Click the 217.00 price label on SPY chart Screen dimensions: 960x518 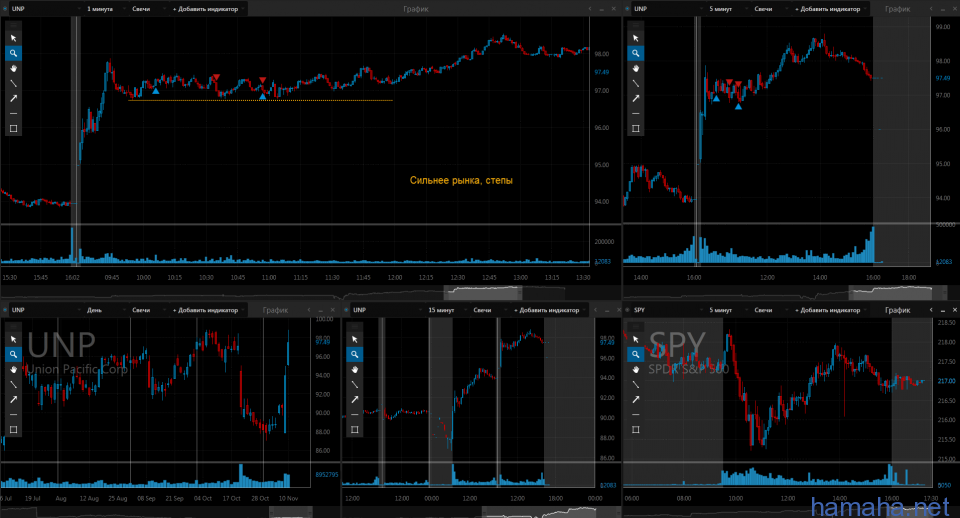pos(946,381)
